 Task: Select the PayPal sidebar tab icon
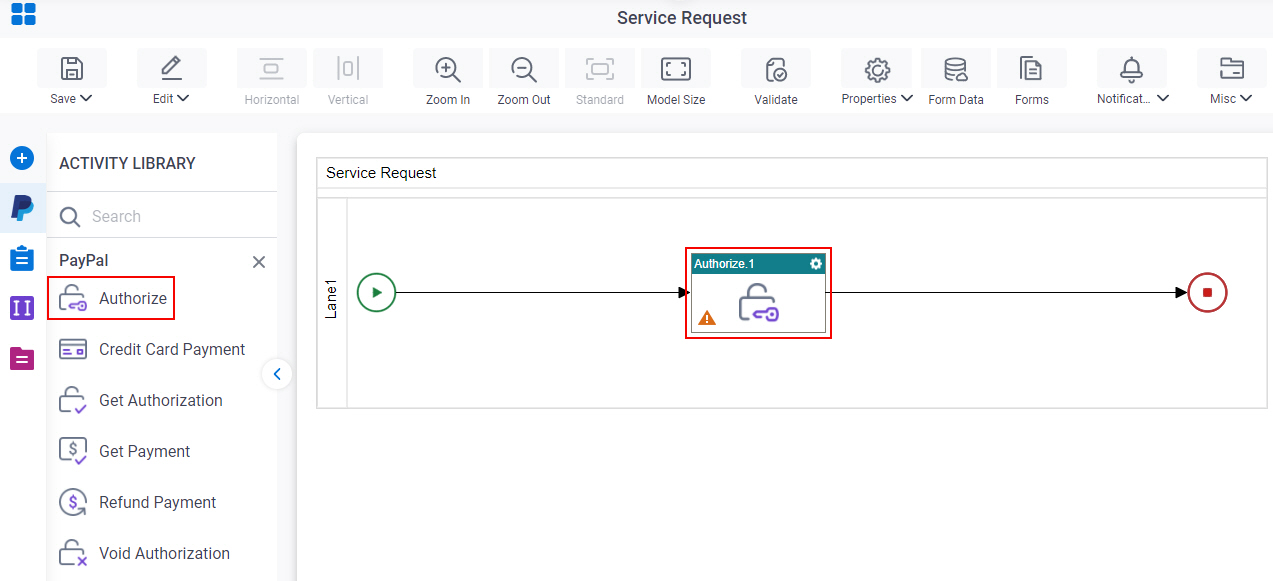[x=22, y=208]
